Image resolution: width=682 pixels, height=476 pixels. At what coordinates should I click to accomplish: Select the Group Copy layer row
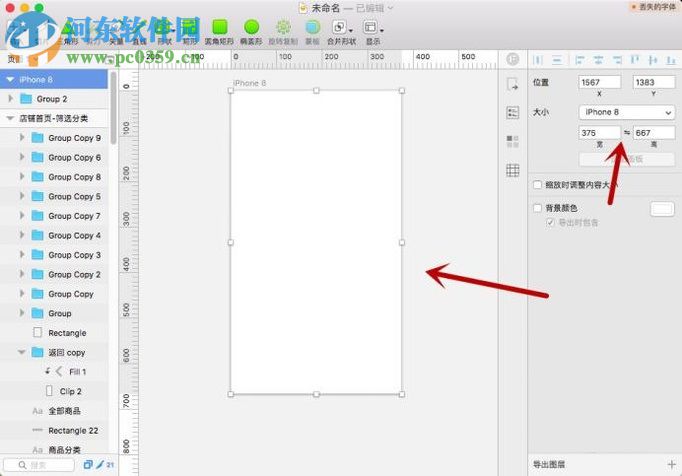(x=54, y=294)
